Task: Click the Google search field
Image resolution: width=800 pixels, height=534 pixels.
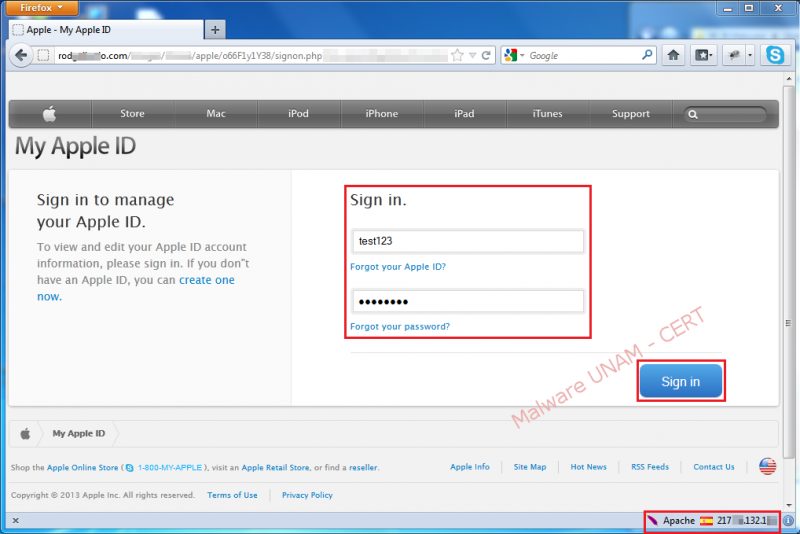Action: (x=583, y=56)
